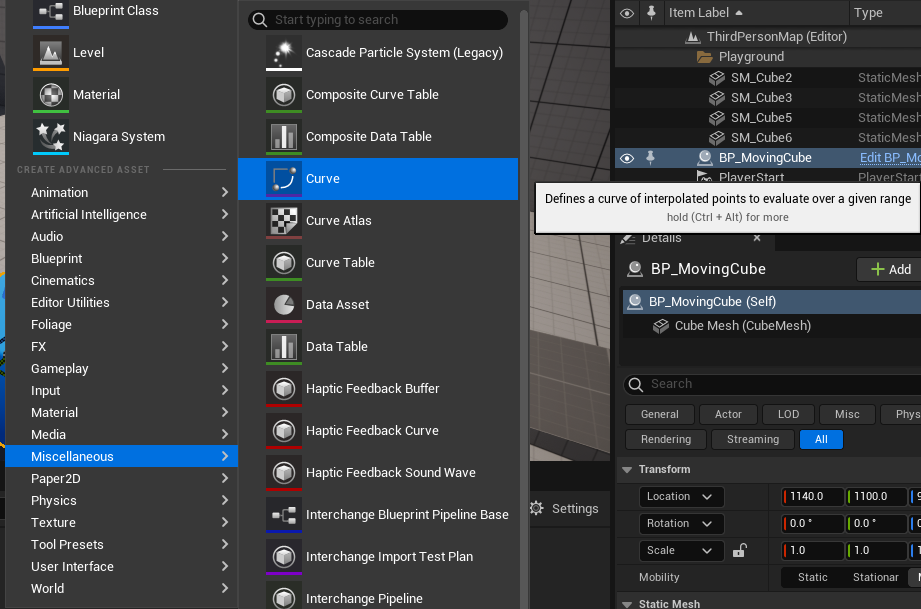
Task: Click the Haptic Feedback Buffer icon
Action: tap(284, 389)
